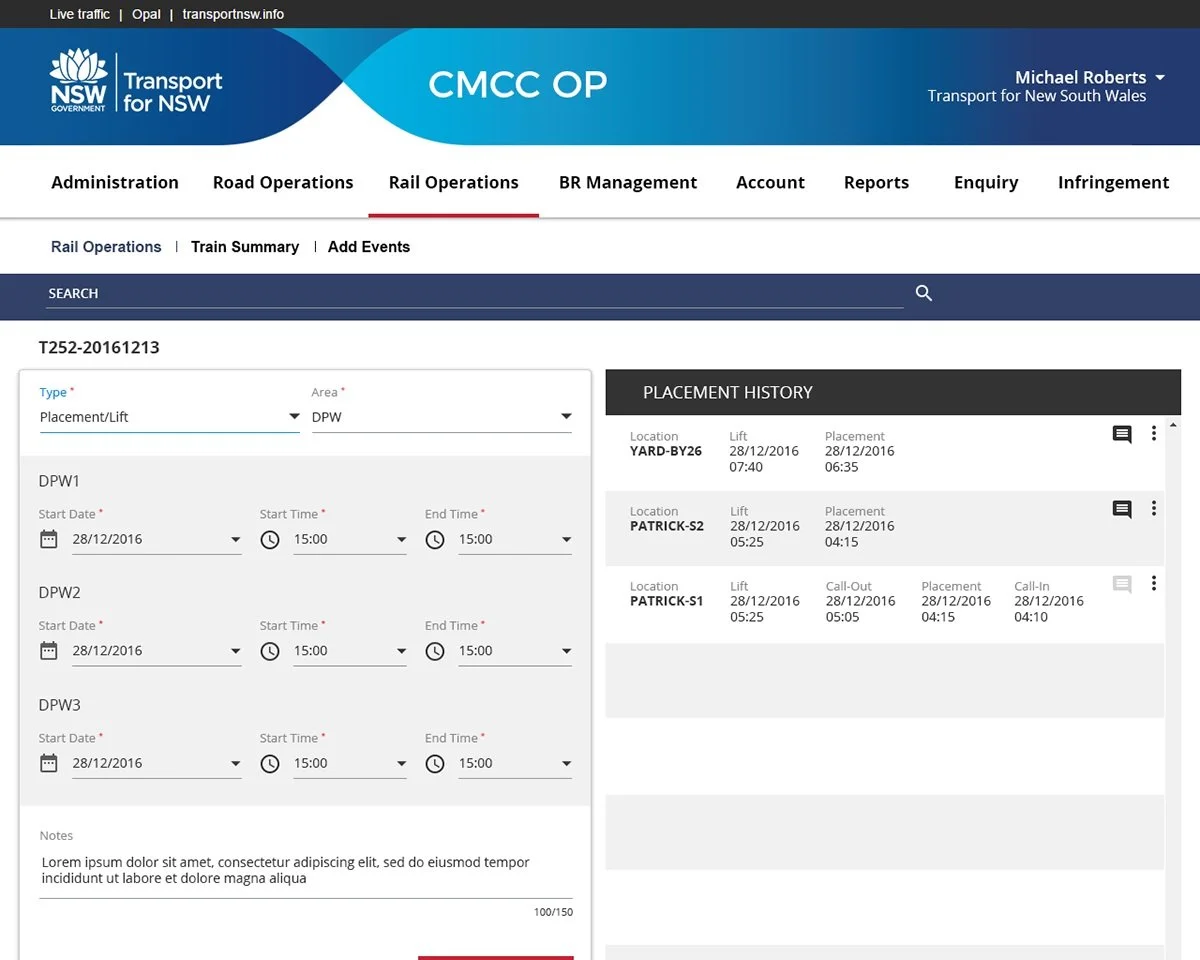1200x960 pixels.
Task: Select the Rail Operations main tab
Action: coord(454,182)
